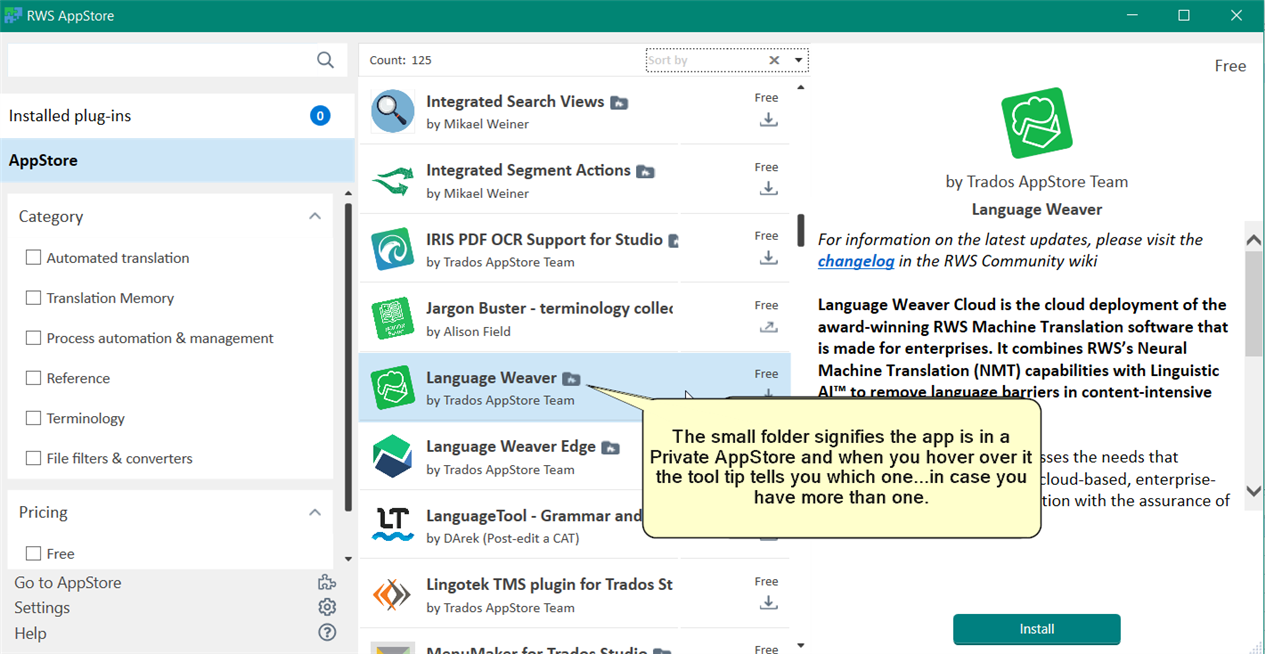Click private folder icon beside Language Weaver Edge
This screenshot has height=654, width=1265.
tap(610, 447)
